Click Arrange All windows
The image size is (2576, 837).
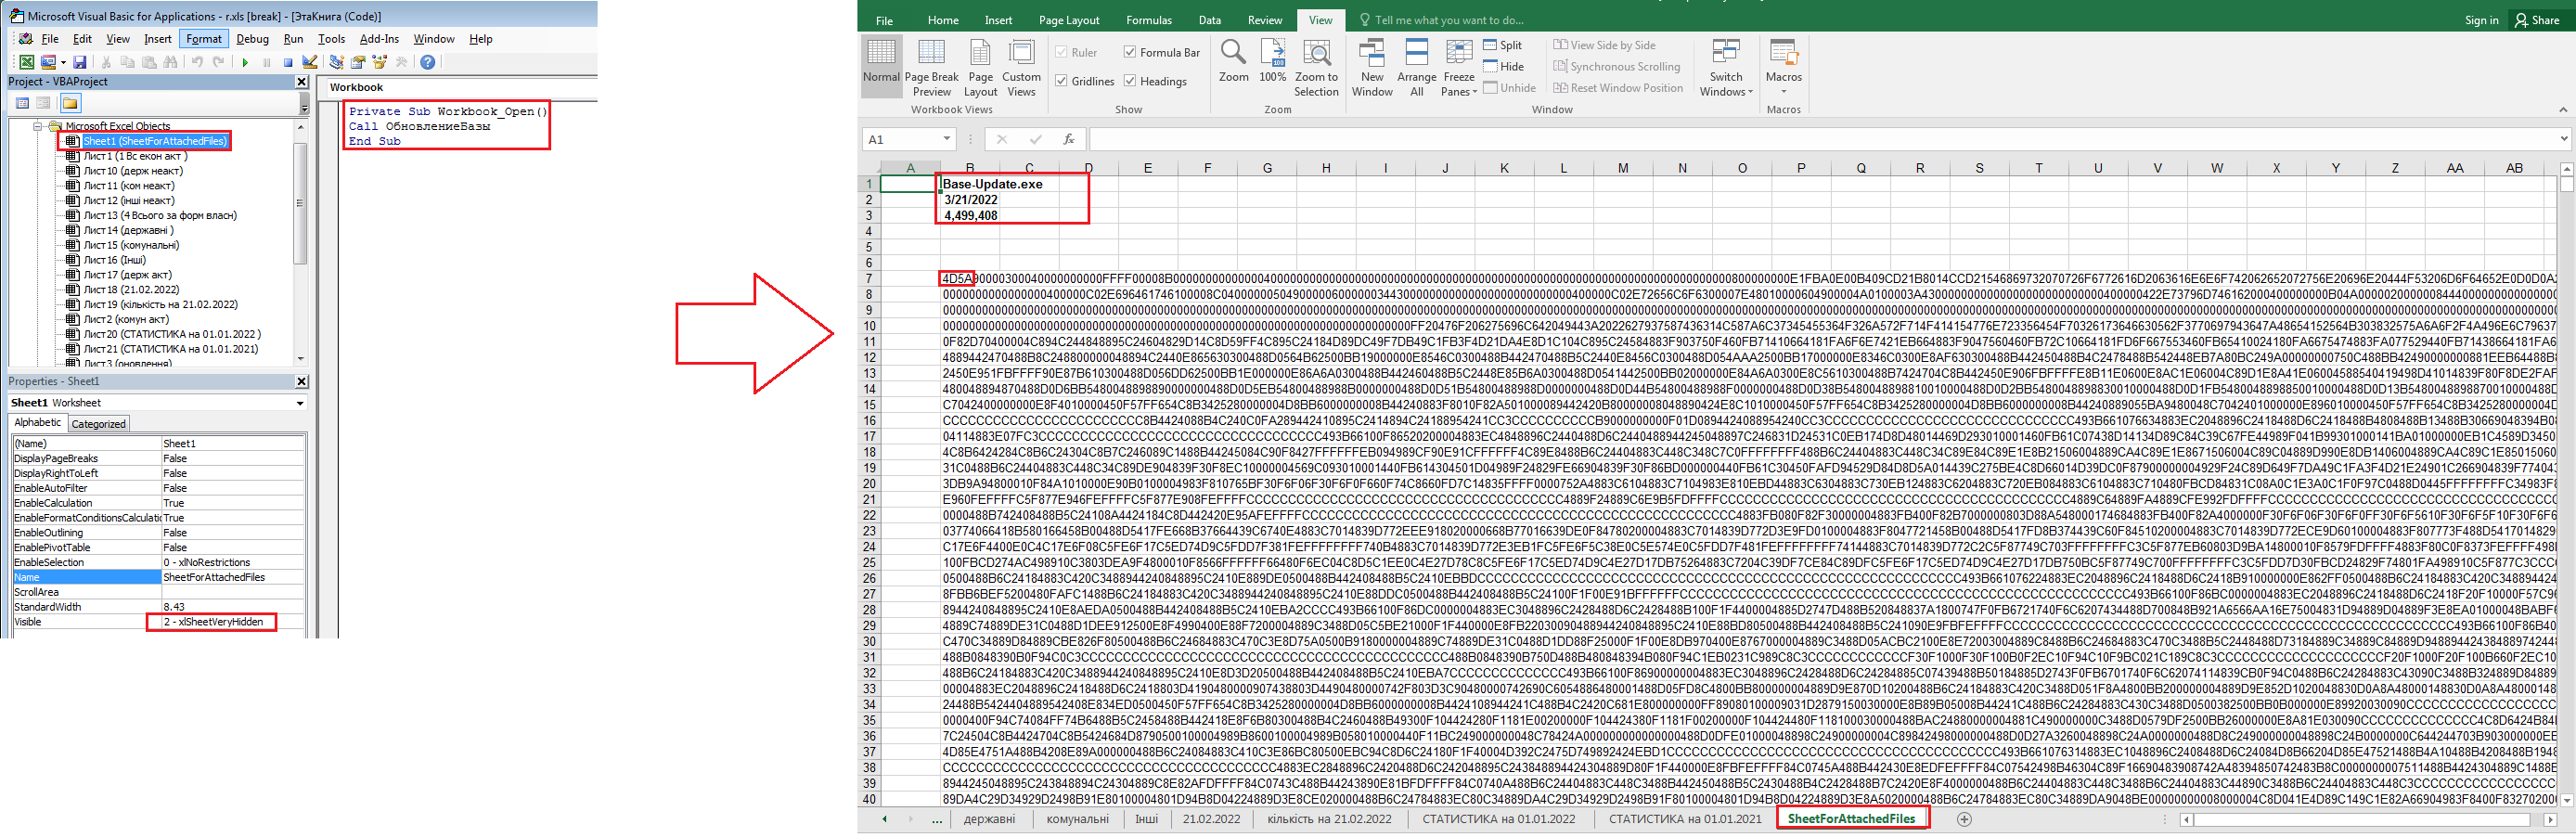click(x=1416, y=68)
